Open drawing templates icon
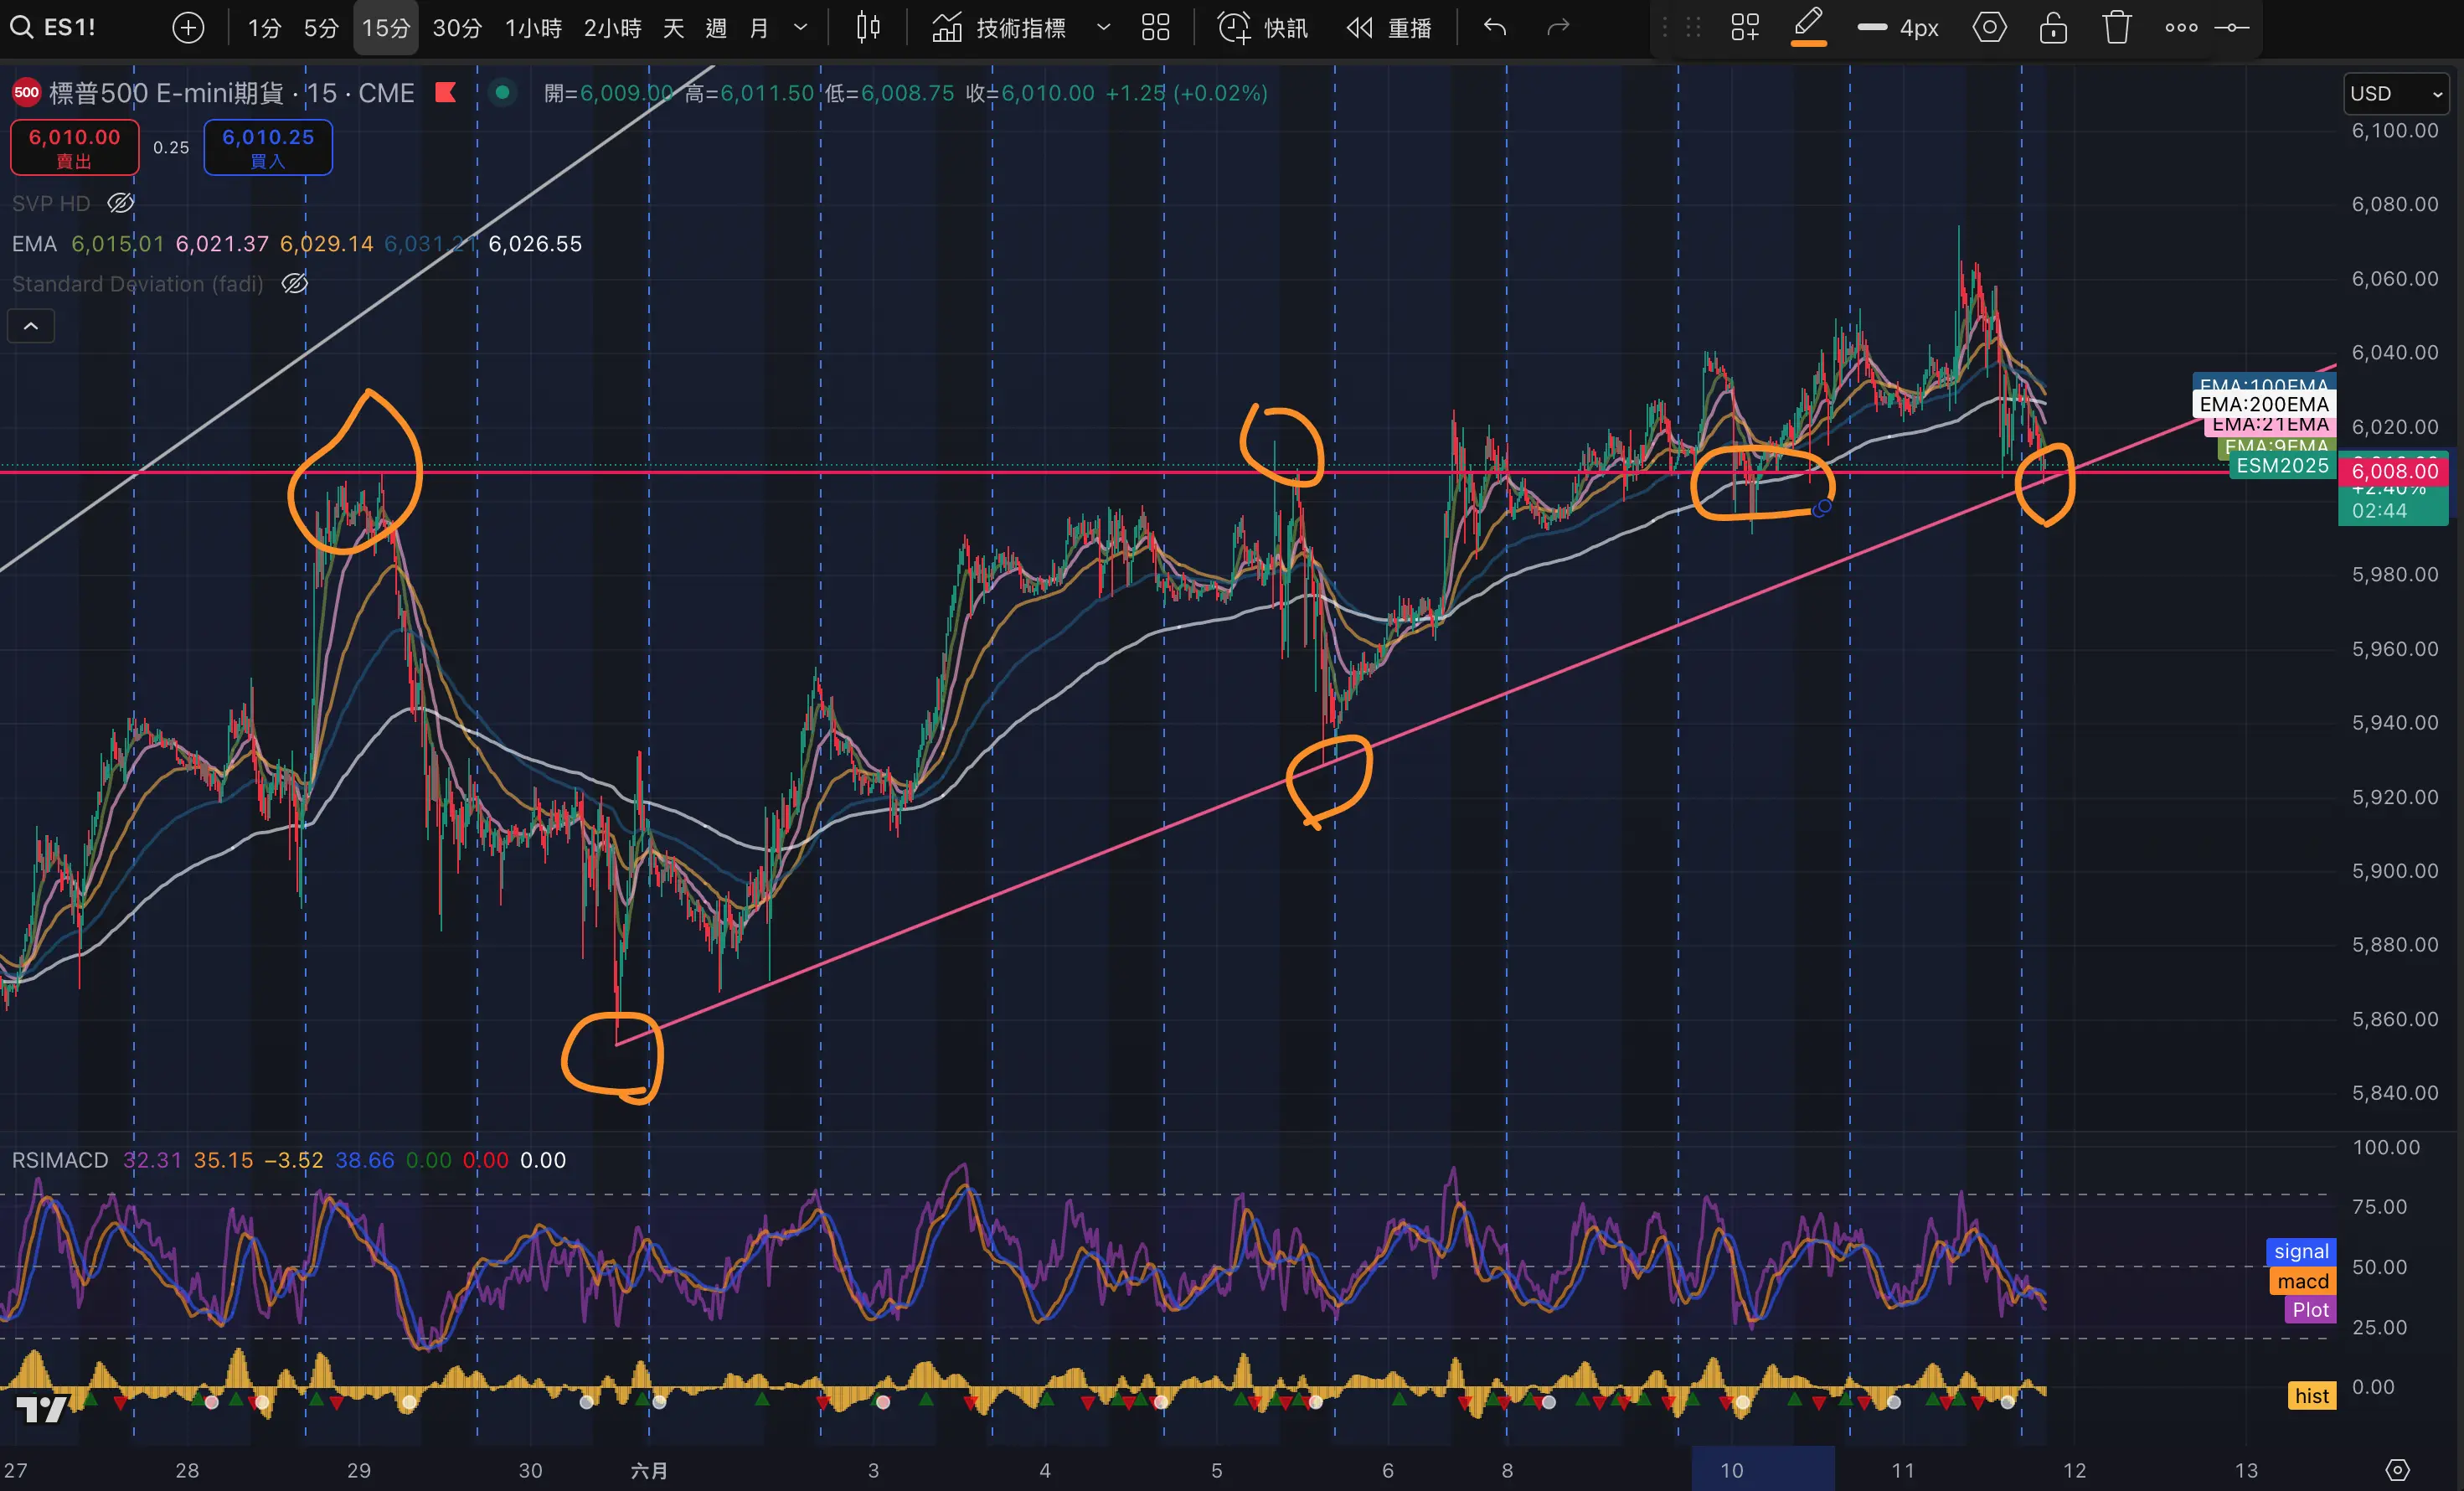The width and height of the screenshot is (2464, 1491). click(1745, 27)
